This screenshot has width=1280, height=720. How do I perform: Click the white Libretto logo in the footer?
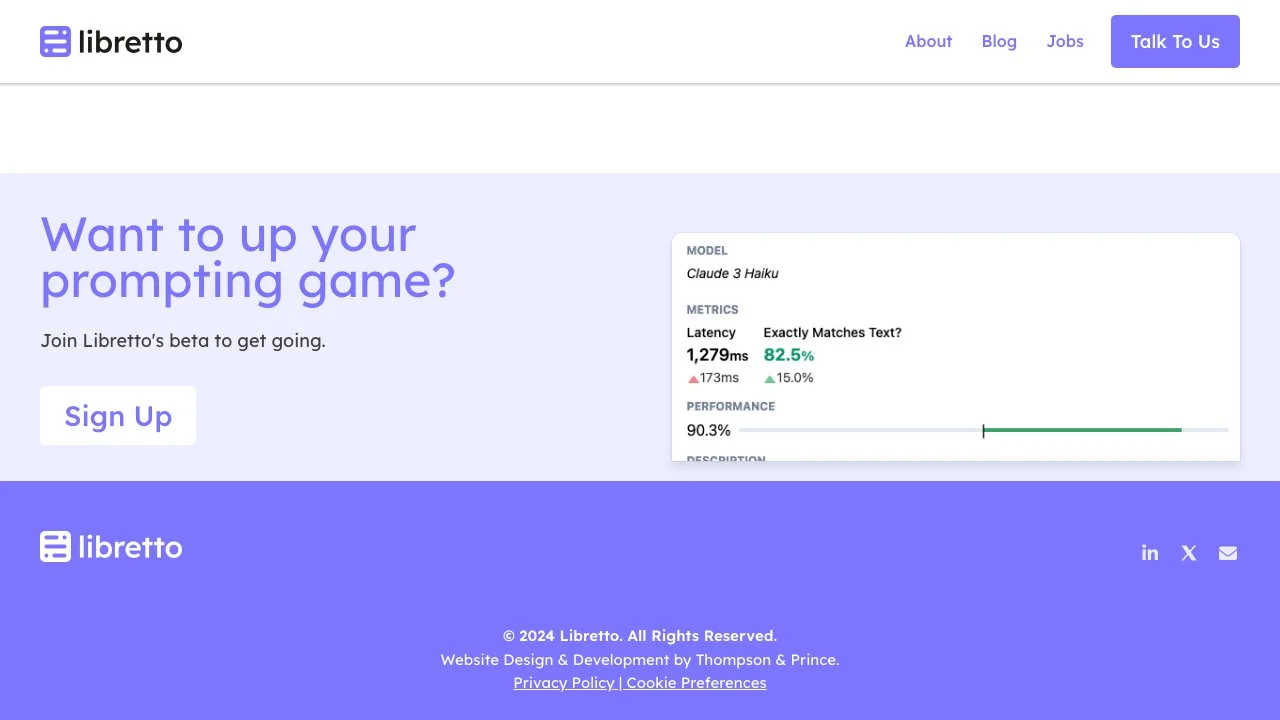pyautogui.click(x=111, y=547)
